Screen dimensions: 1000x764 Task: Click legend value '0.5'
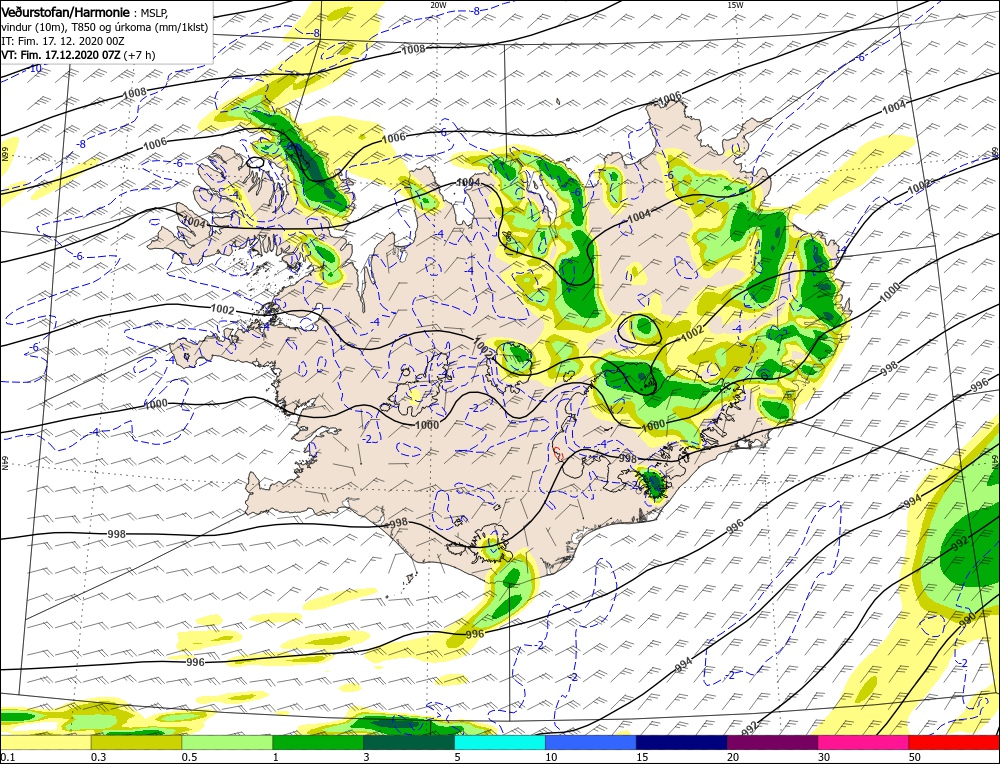coord(188,756)
